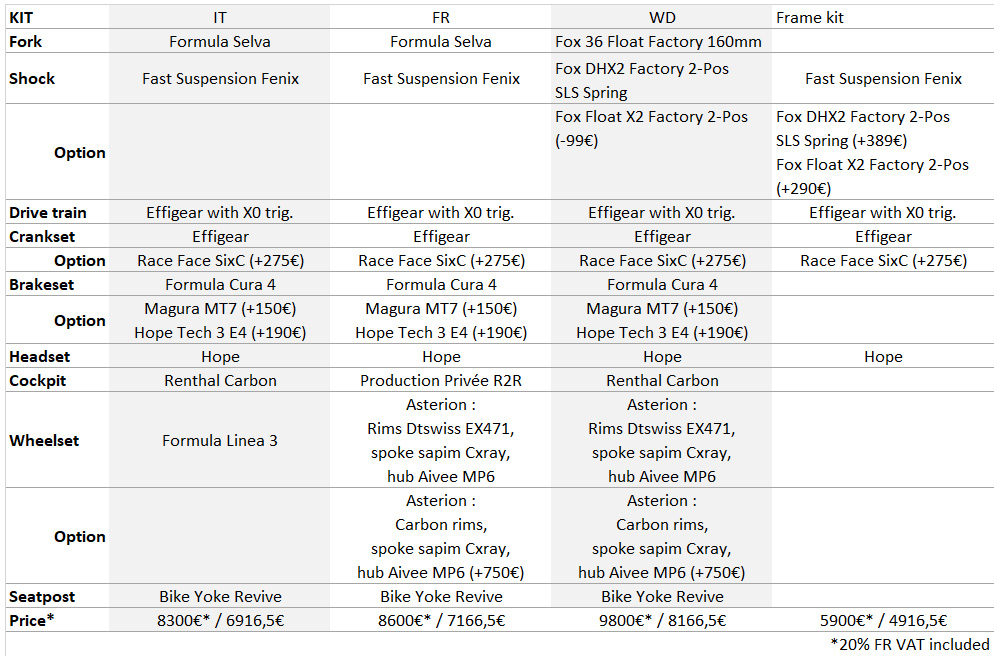The height and width of the screenshot is (660, 1000).
Task: Select the Brakeset row label
Action: 42,284
